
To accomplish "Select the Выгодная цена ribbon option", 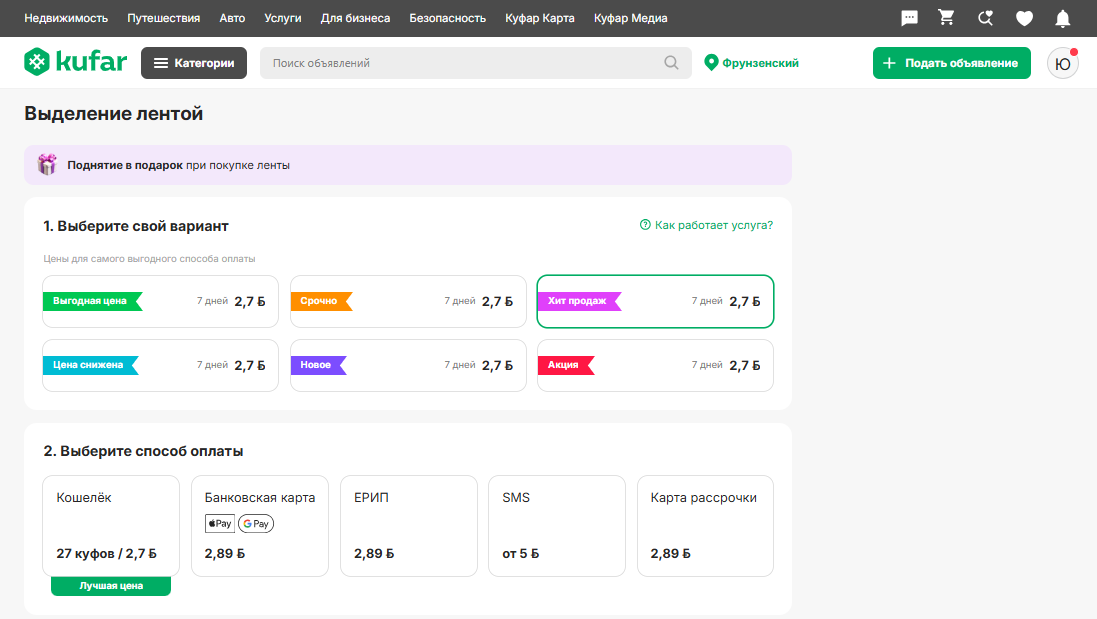I will (160, 301).
